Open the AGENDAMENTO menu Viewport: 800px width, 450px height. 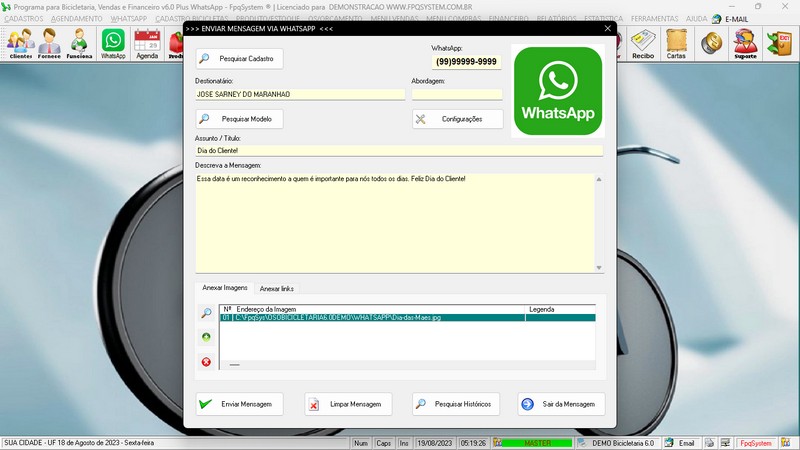click(77, 19)
